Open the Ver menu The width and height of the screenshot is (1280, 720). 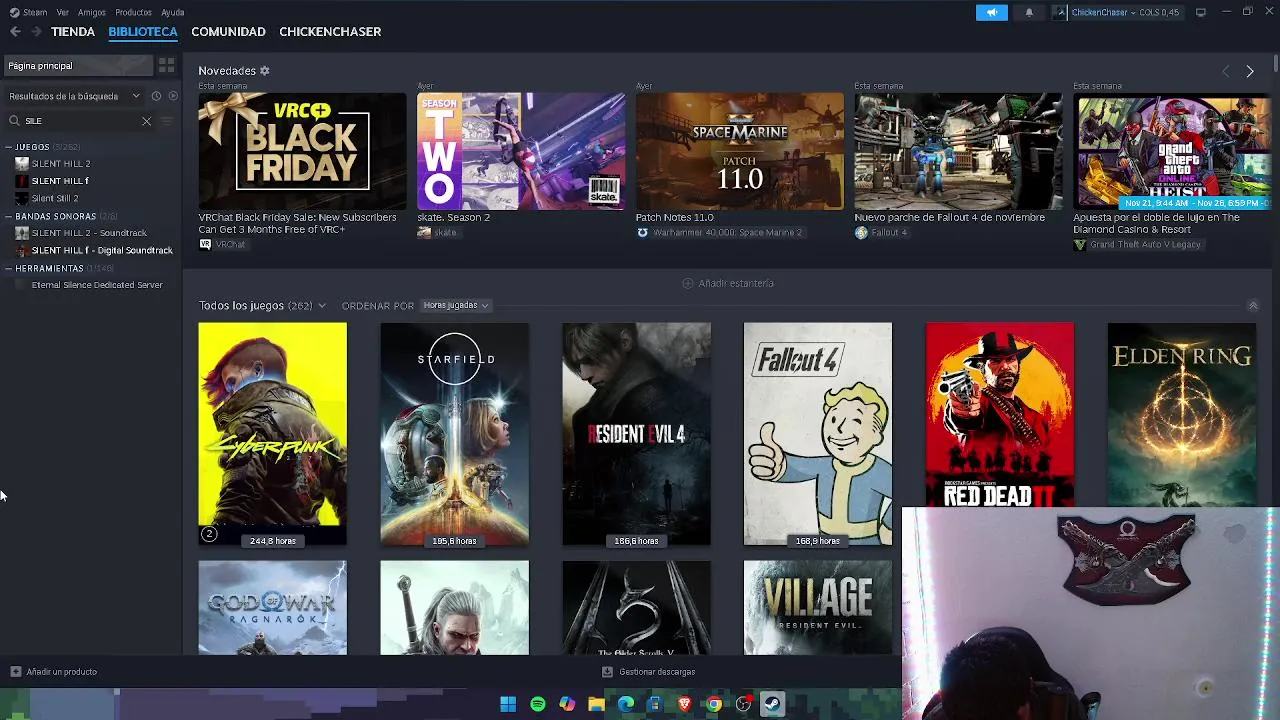[x=63, y=13]
